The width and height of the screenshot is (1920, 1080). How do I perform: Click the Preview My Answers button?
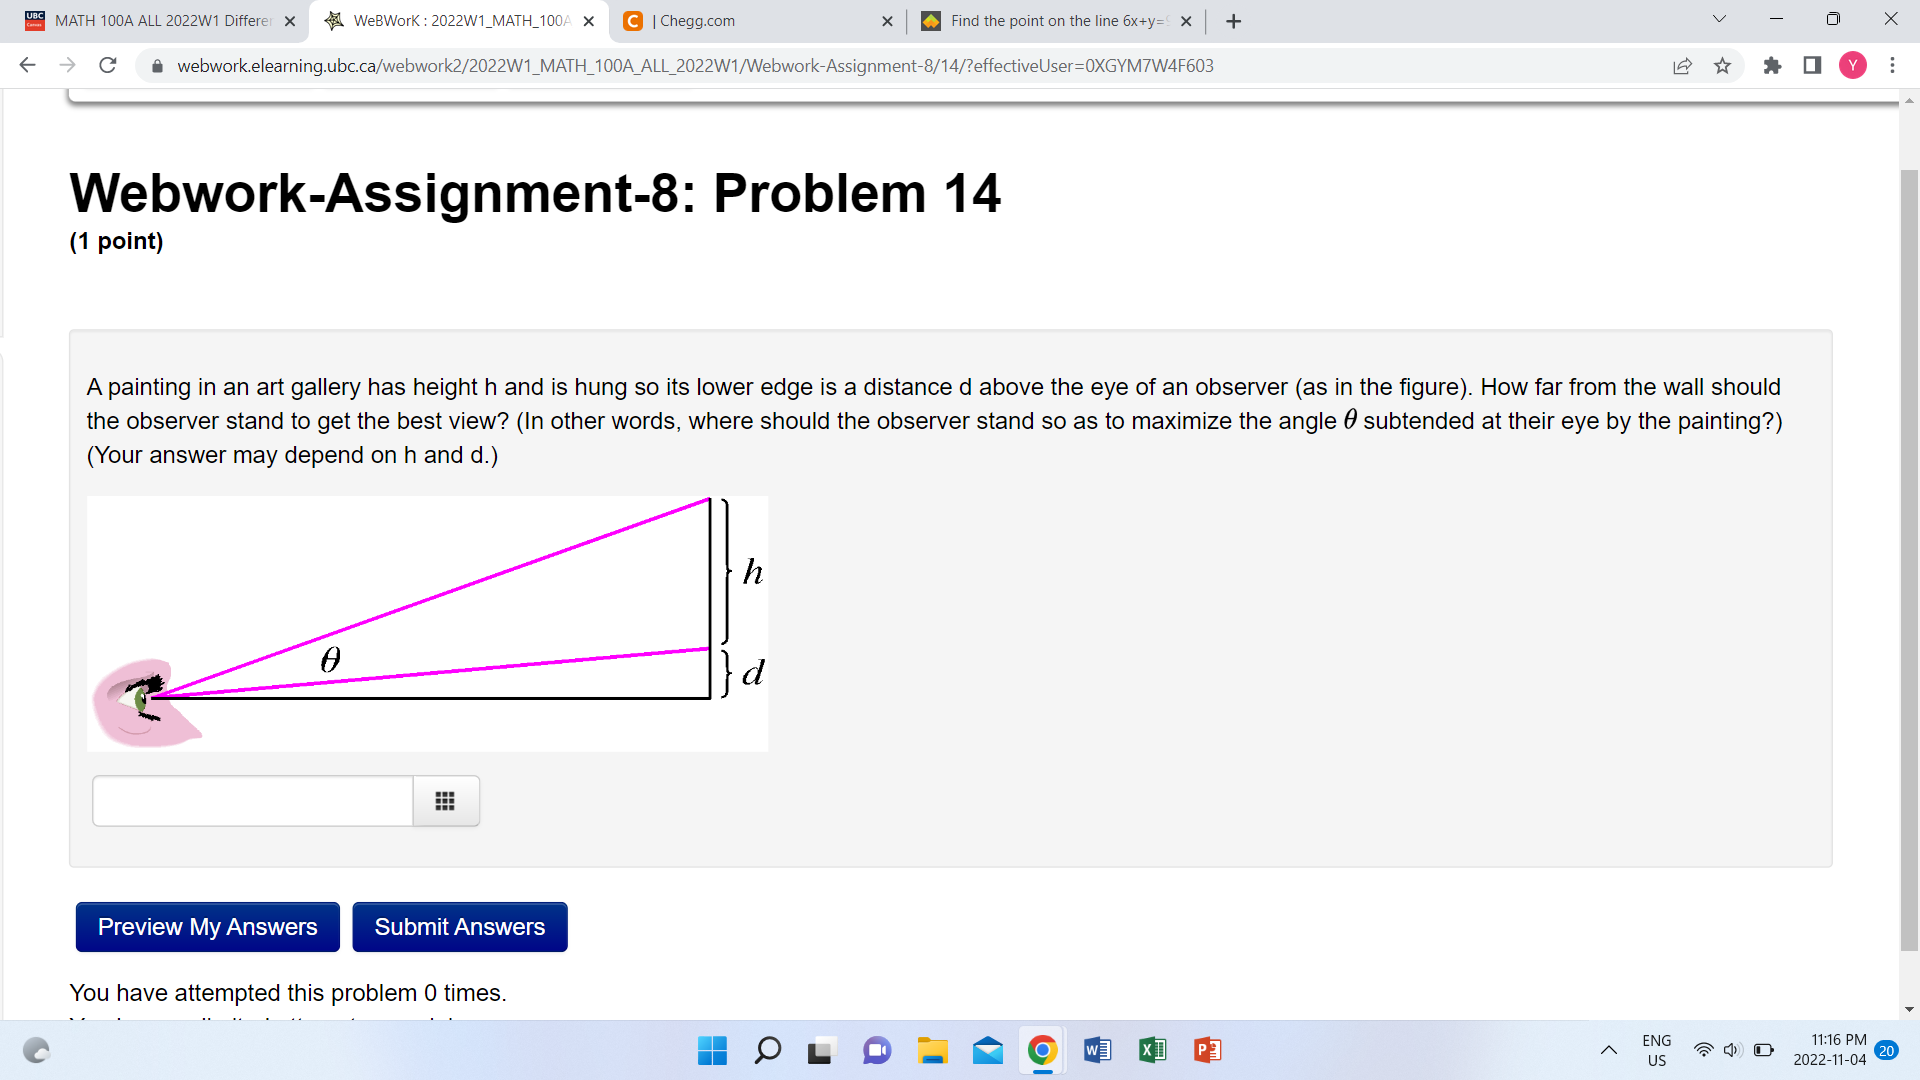(207, 926)
